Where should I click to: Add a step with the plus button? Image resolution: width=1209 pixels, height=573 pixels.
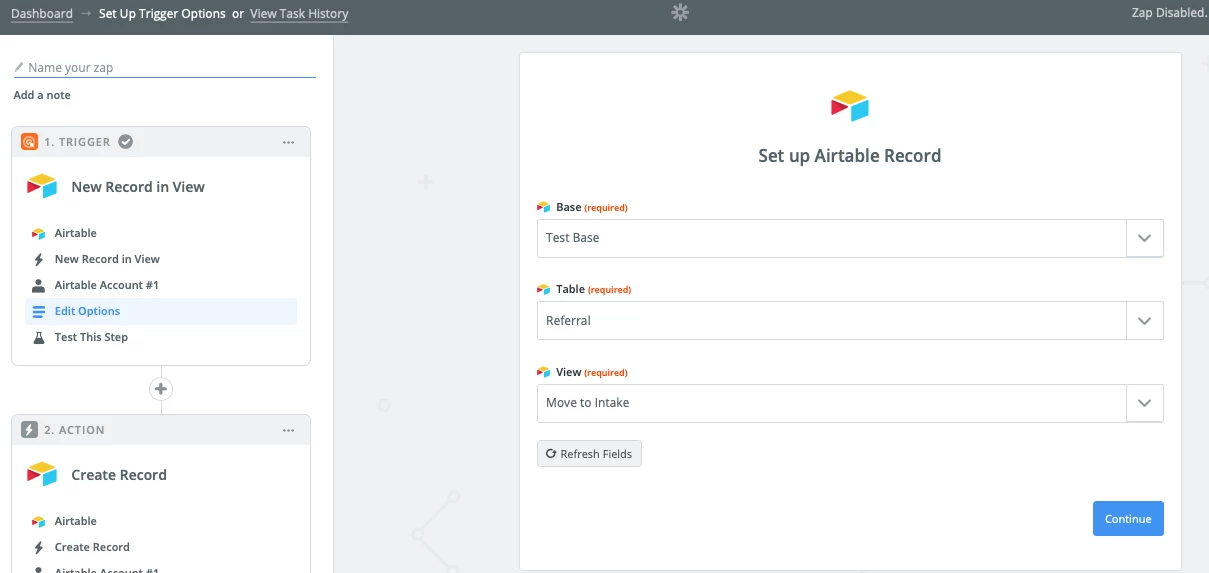[x=161, y=389]
